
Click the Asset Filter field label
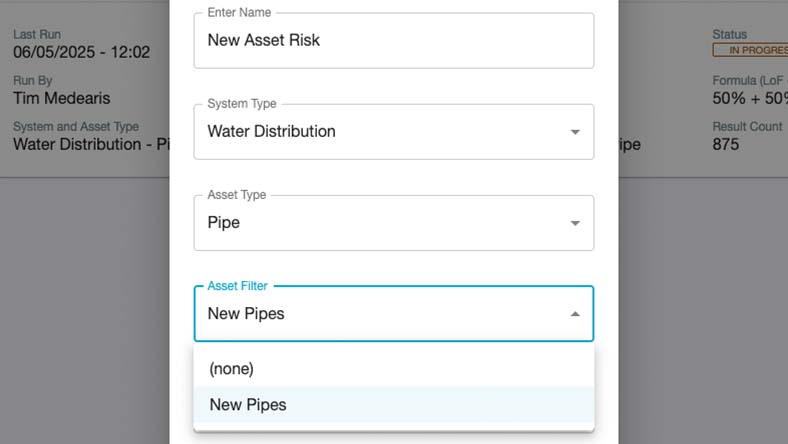pyautogui.click(x=238, y=286)
